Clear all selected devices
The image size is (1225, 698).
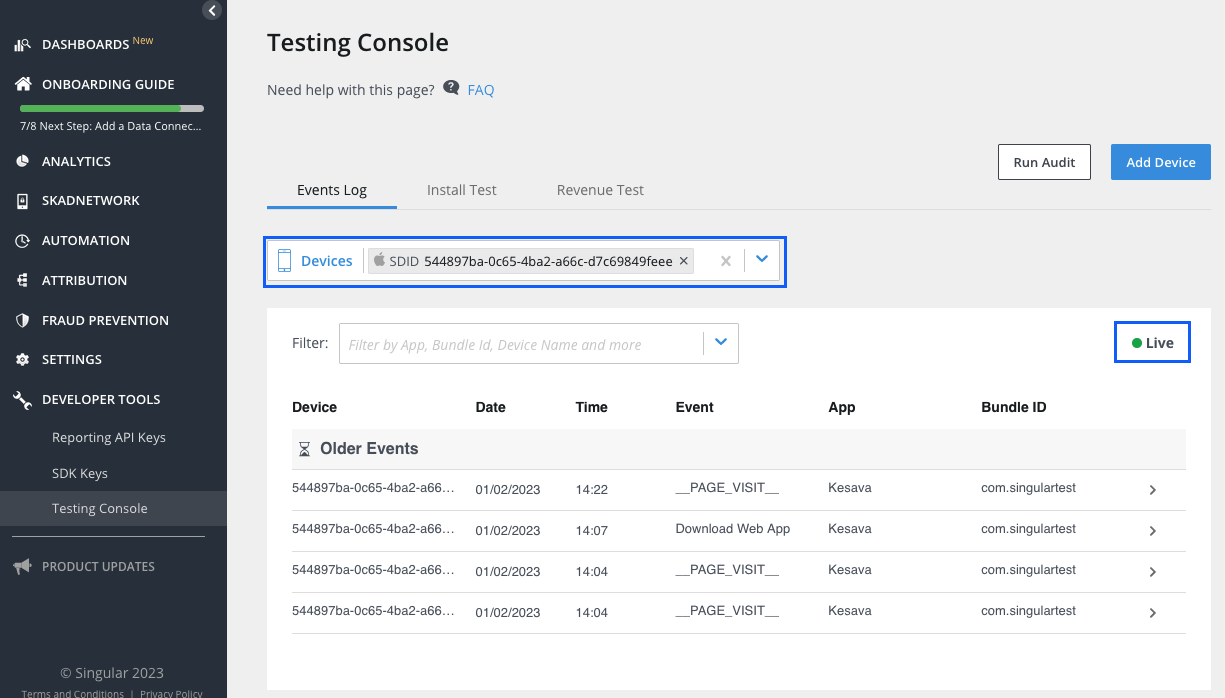click(x=726, y=261)
